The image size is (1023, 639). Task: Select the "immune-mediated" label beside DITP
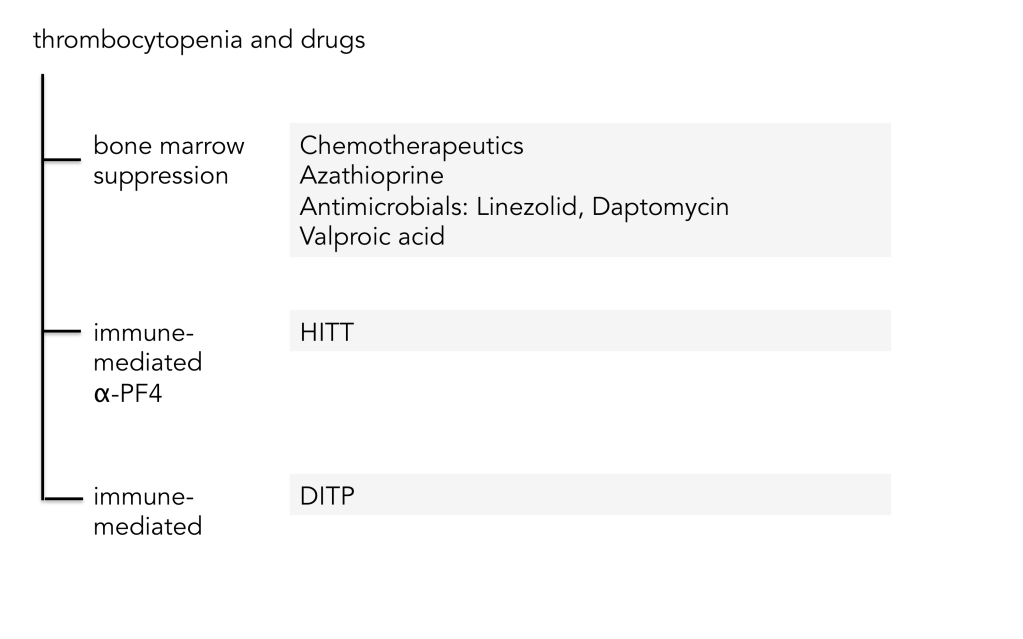click(148, 511)
